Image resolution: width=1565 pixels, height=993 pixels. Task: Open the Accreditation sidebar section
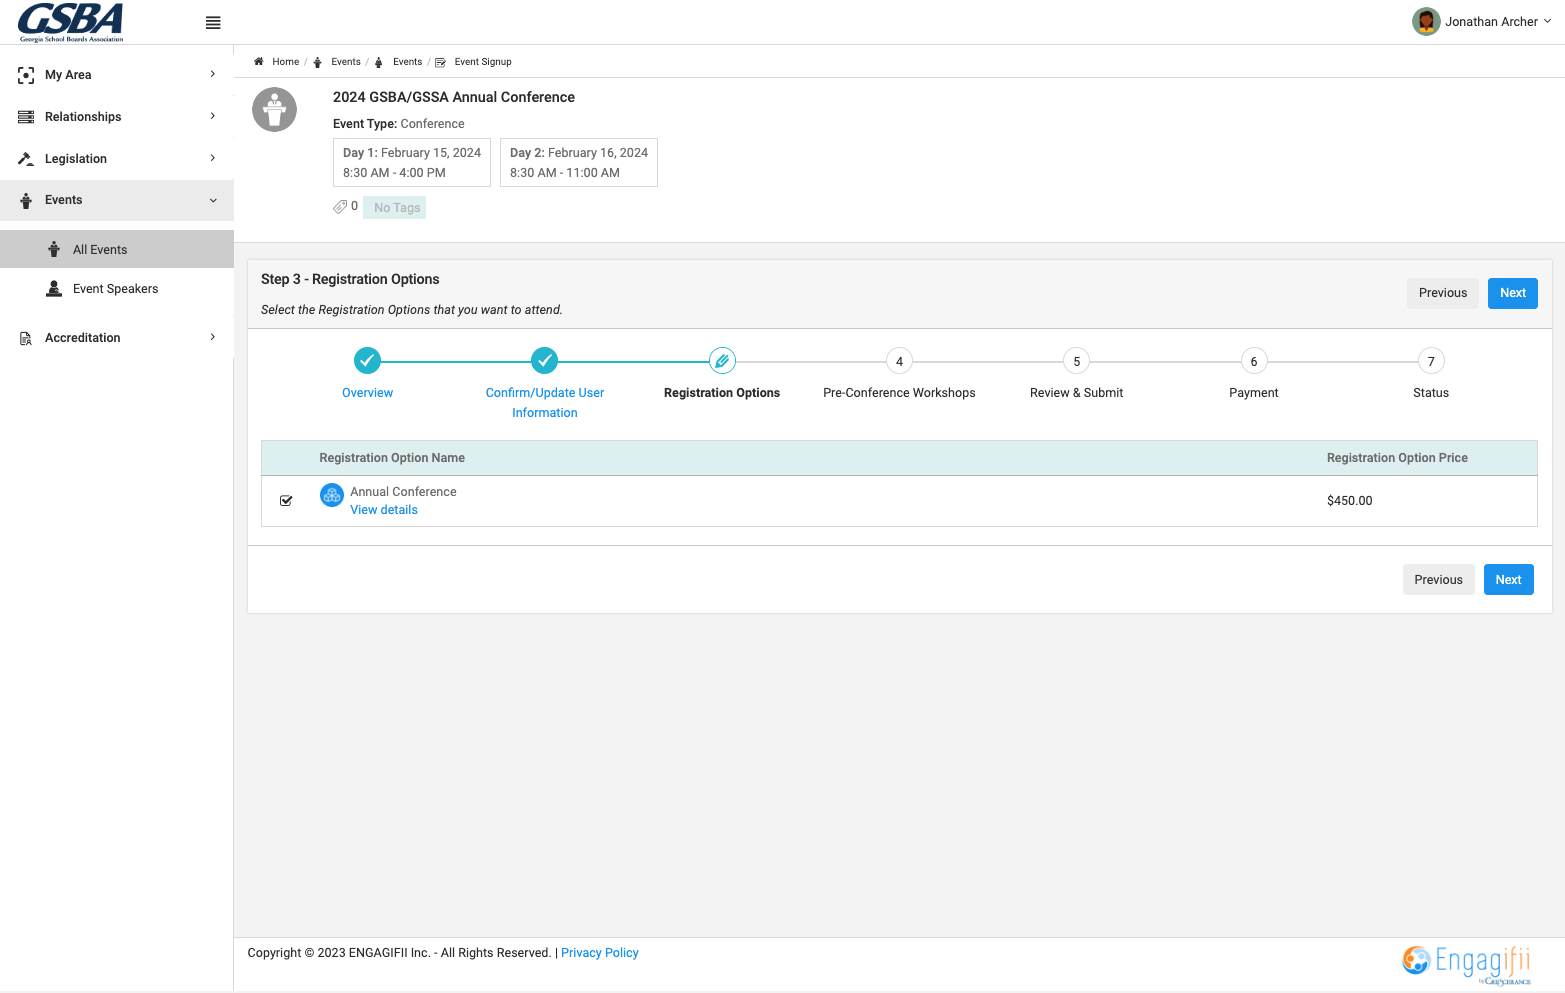click(117, 338)
